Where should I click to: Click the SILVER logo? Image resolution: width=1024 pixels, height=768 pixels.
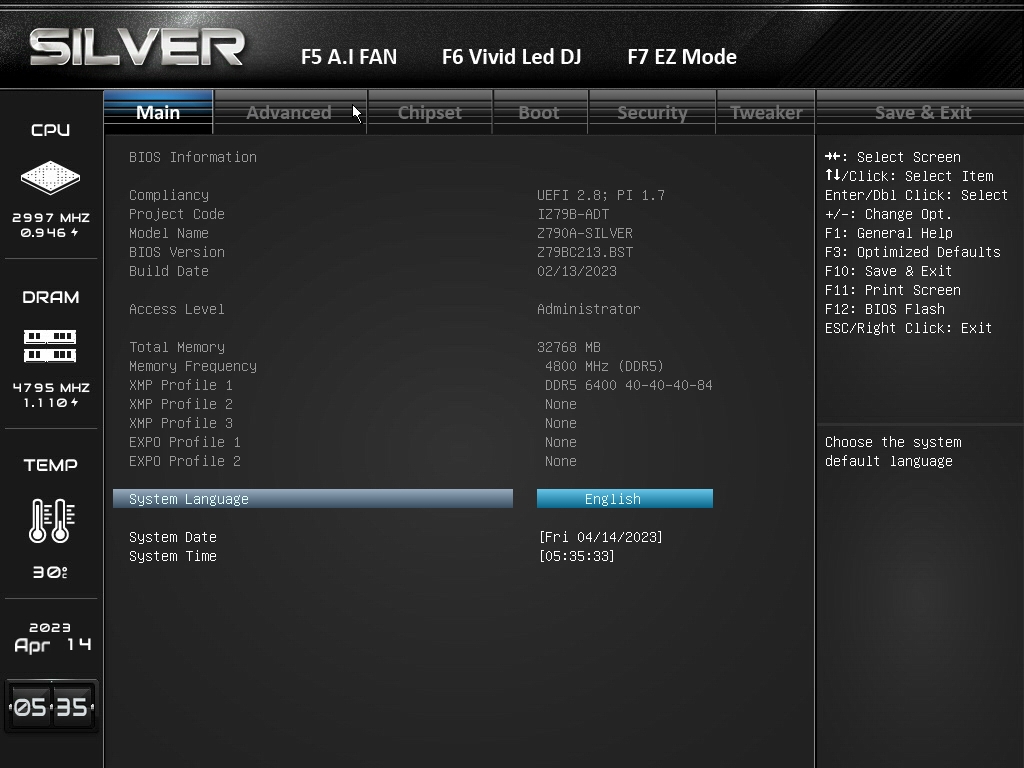(x=137, y=47)
